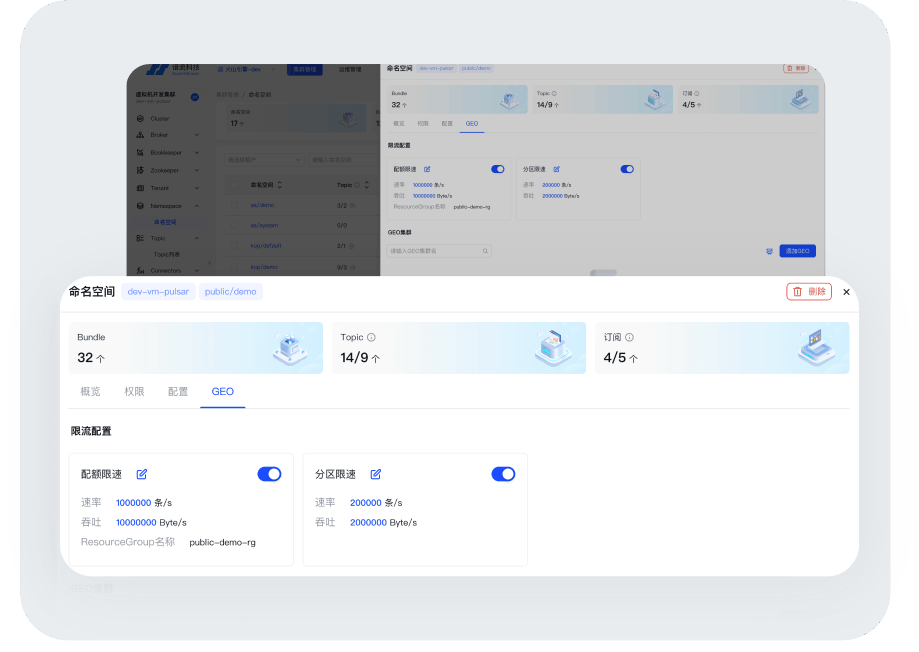Click the GEO cluster name search field

tap(438, 251)
